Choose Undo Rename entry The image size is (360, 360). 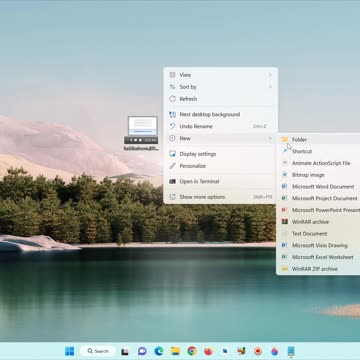220,126
